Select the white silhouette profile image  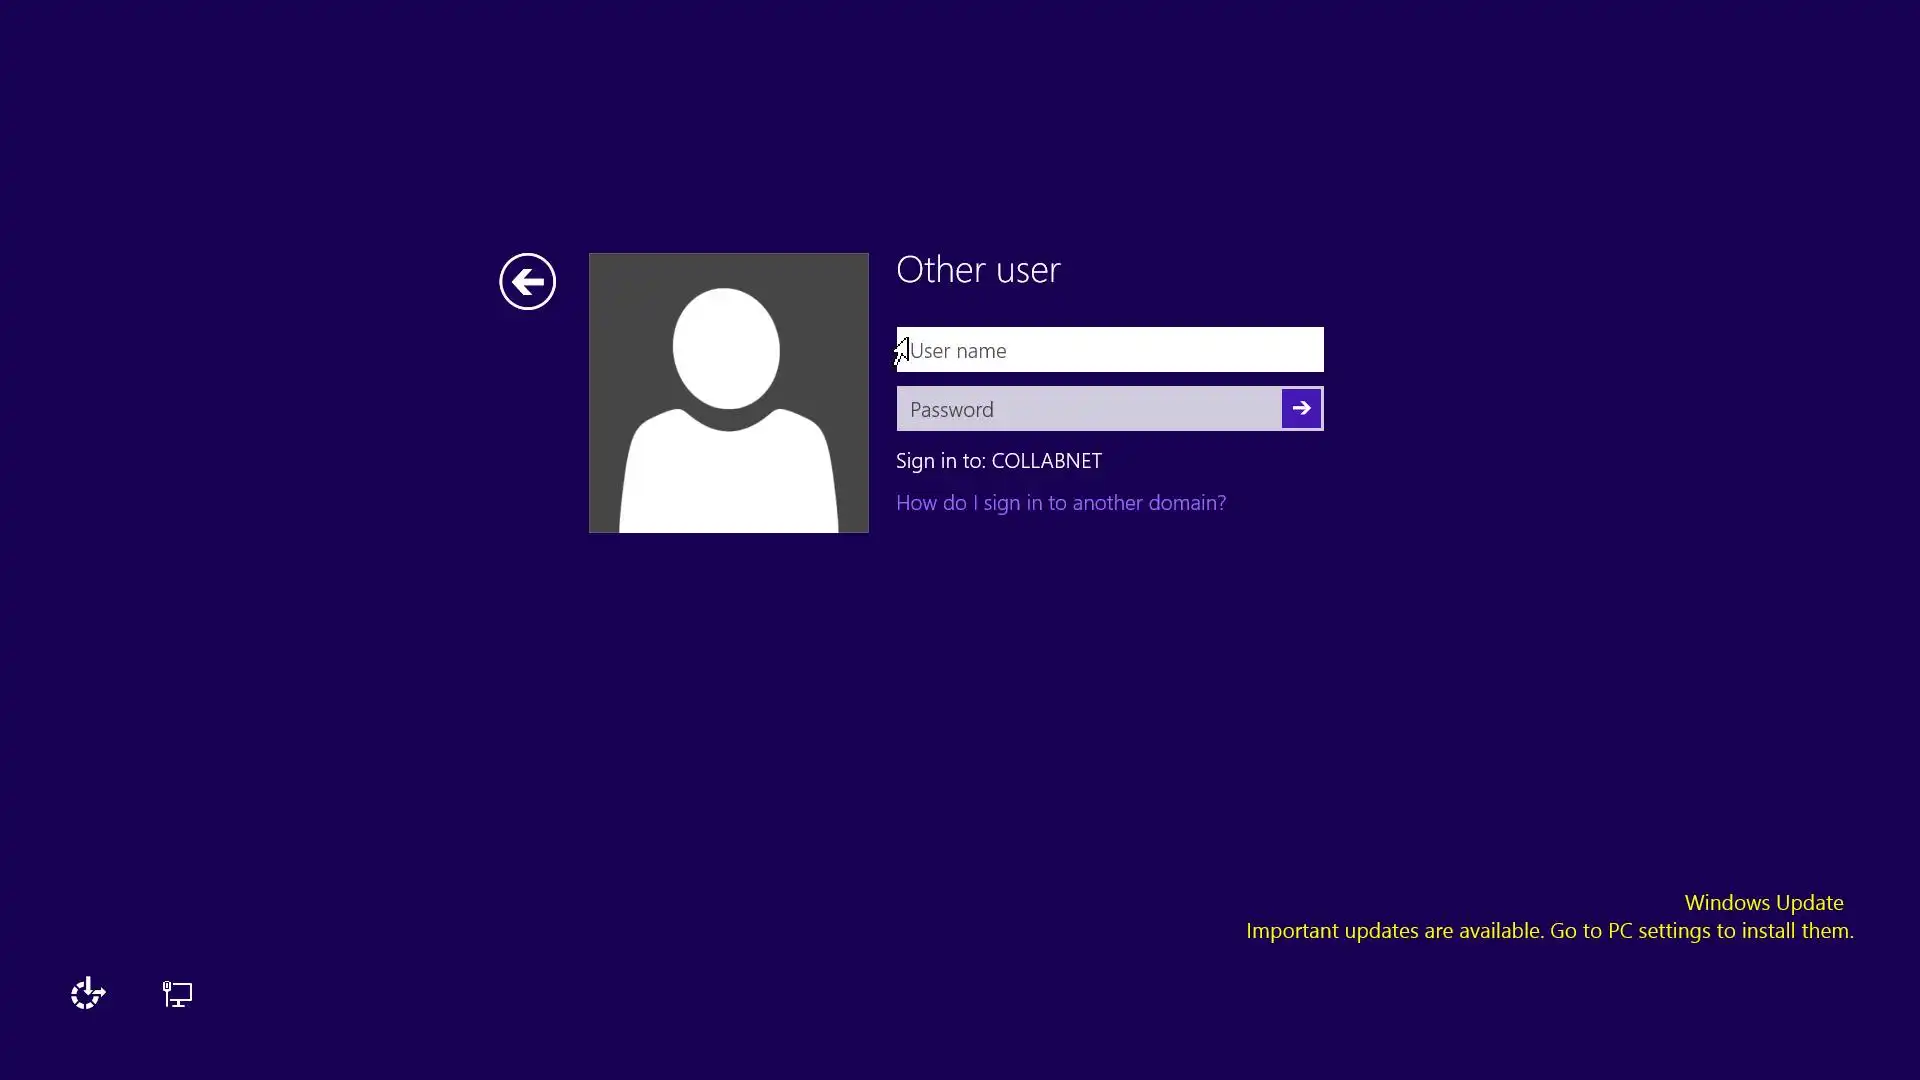click(x=728, y=393)
